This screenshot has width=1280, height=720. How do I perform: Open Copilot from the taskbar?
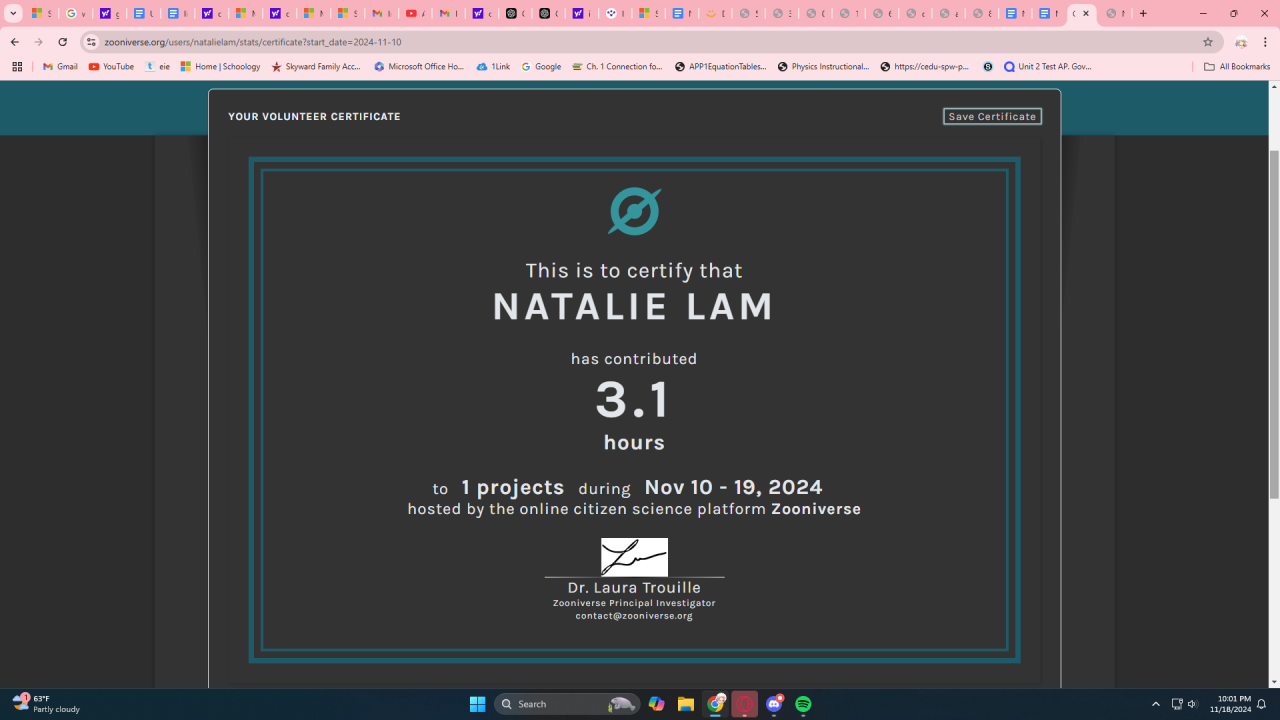point(656,704)
